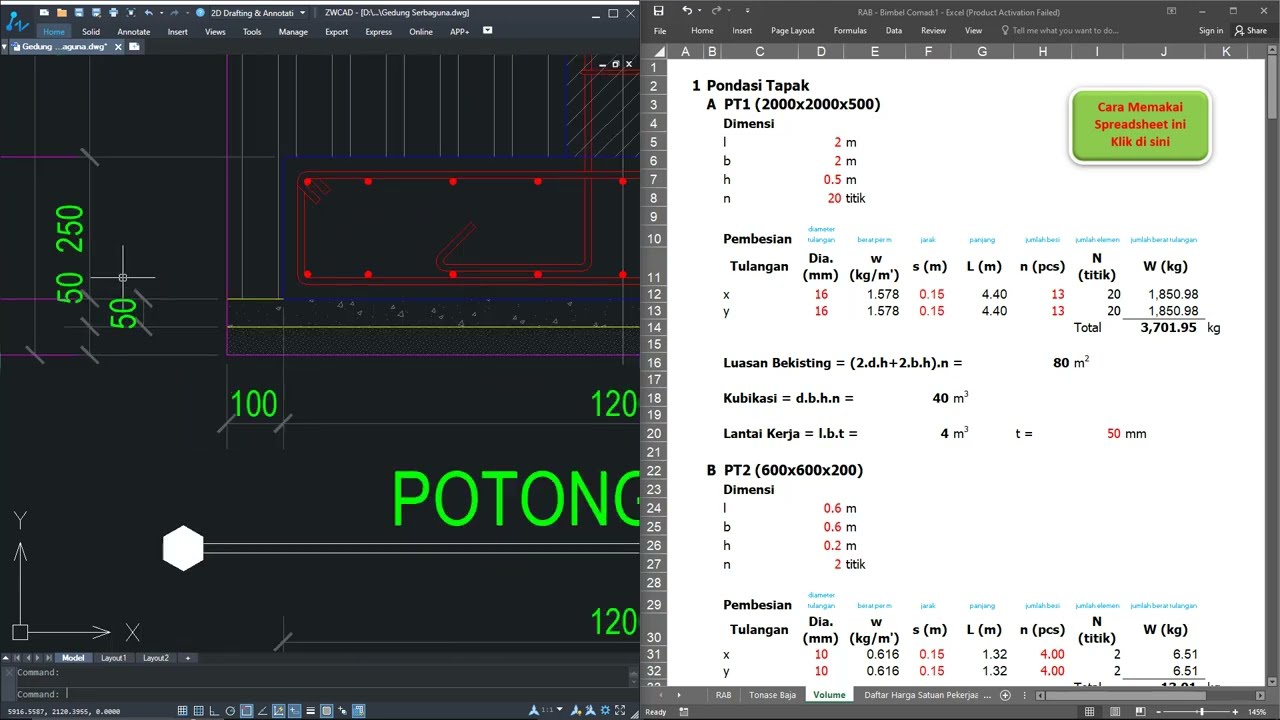Click the ZWCAD application logo button
The width and height of the screenshot is (1280, 720).
[17, 24]
